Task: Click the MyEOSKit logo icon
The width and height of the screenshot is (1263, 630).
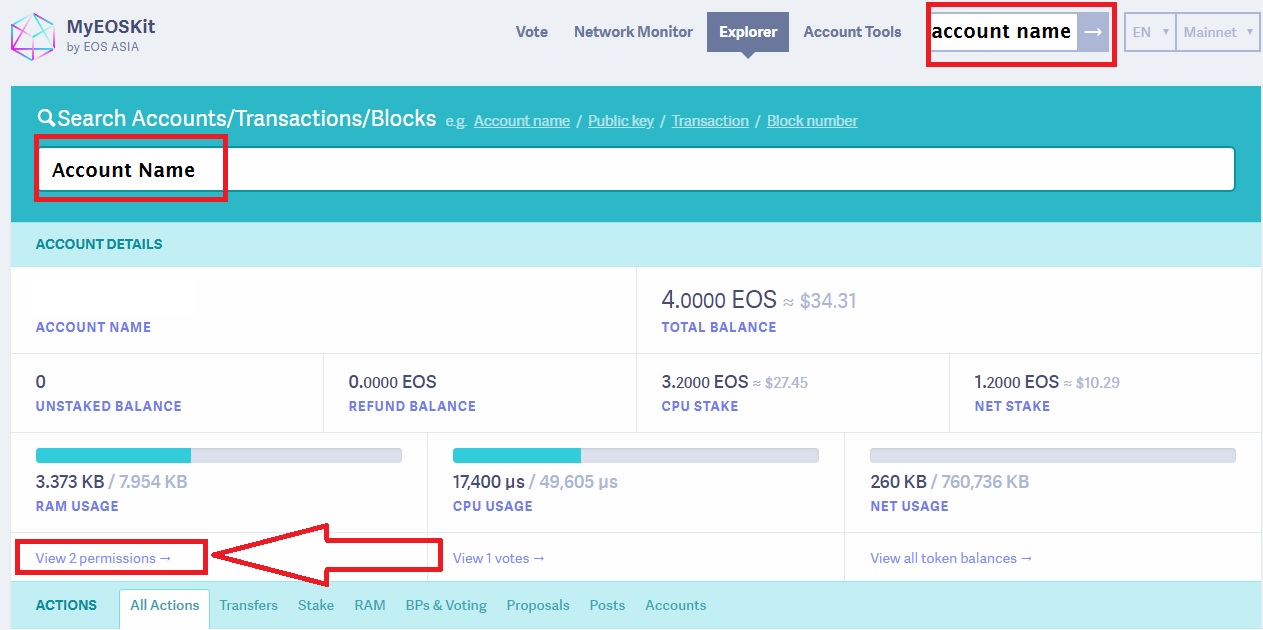Action: pyautogui.click(x=32, y=36)
